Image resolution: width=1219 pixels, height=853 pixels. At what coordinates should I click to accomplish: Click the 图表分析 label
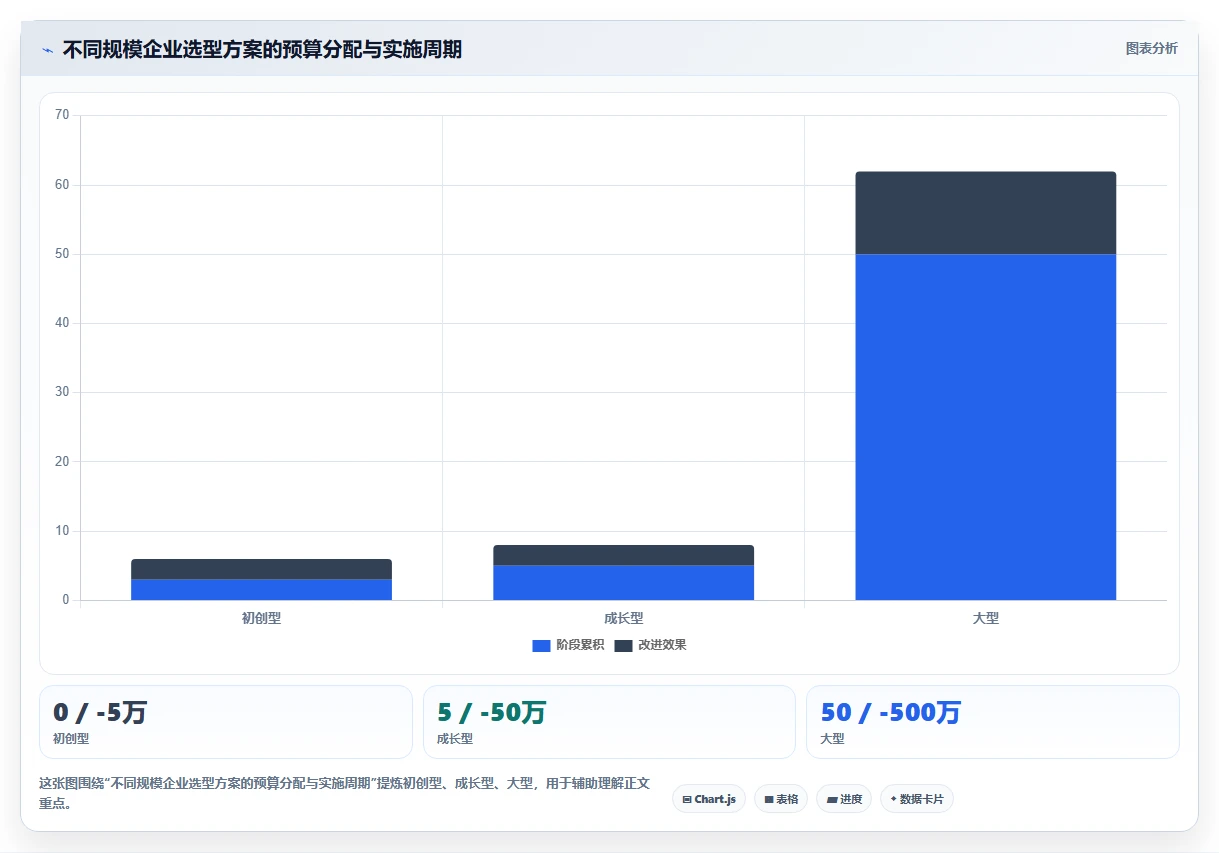1151,48
